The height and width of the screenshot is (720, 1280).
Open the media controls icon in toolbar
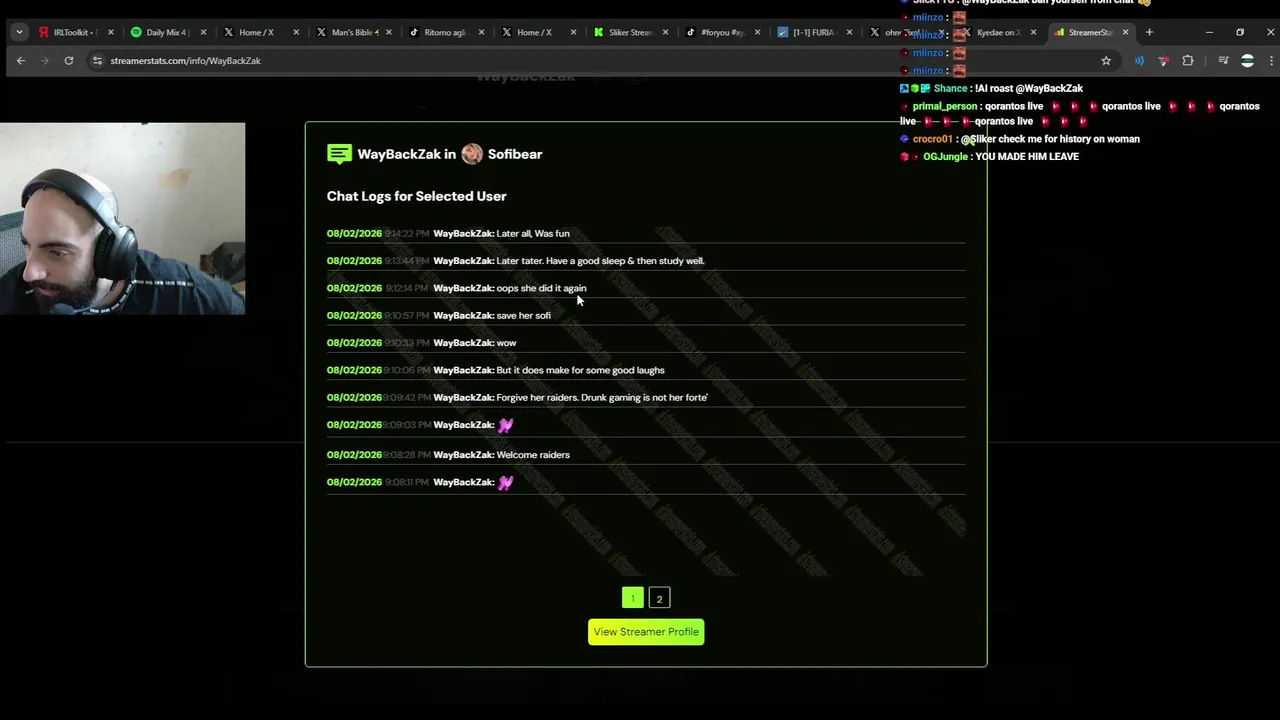pyautogui.click(x=1223, y=60)
